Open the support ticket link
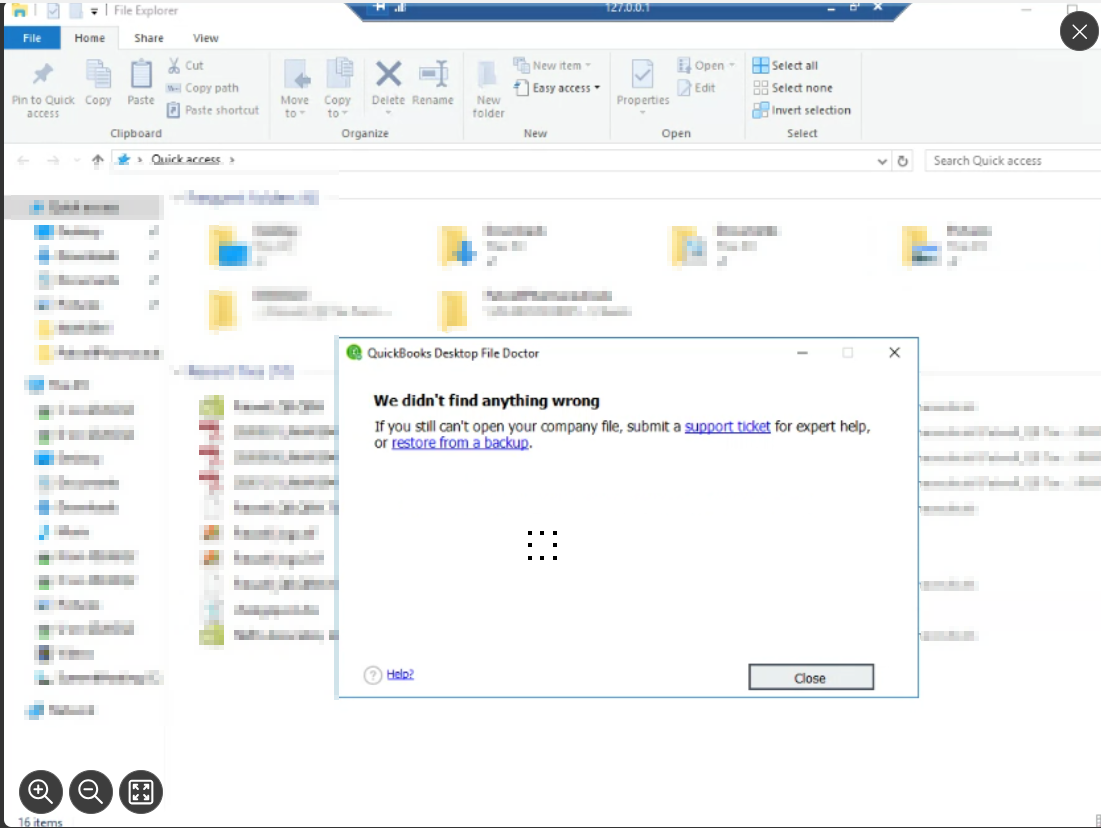The width and height of the screenshot is (1101, 828). (727, 426)
